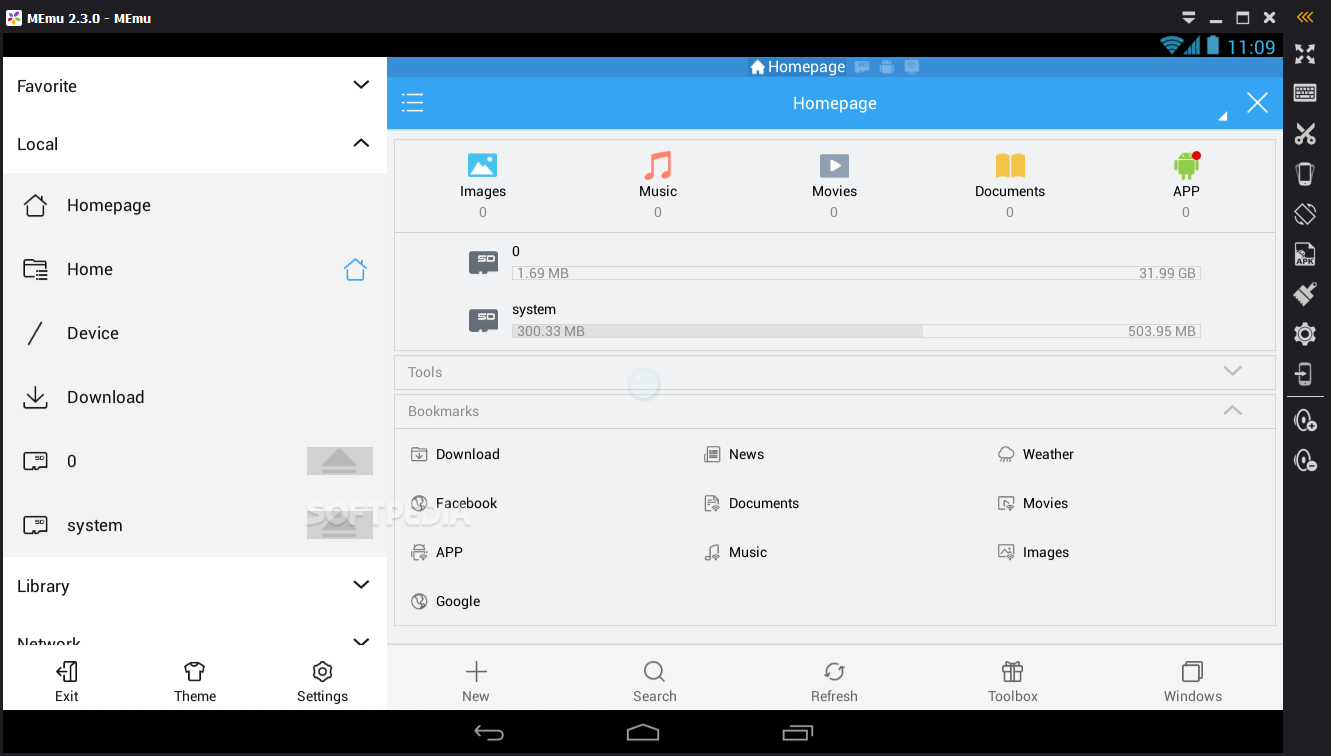Select Homepage in the sidebar

point(195,205)
